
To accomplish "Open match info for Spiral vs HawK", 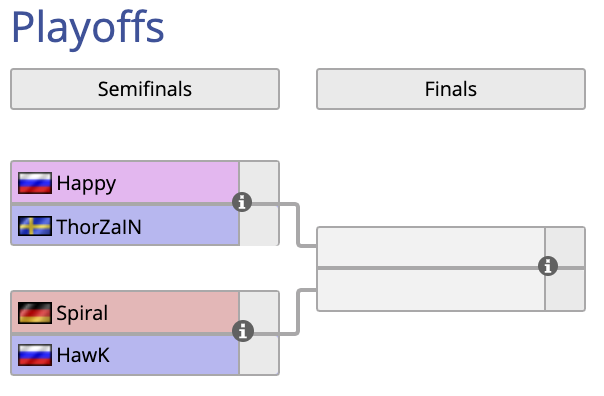I will (x=243, y=331).
